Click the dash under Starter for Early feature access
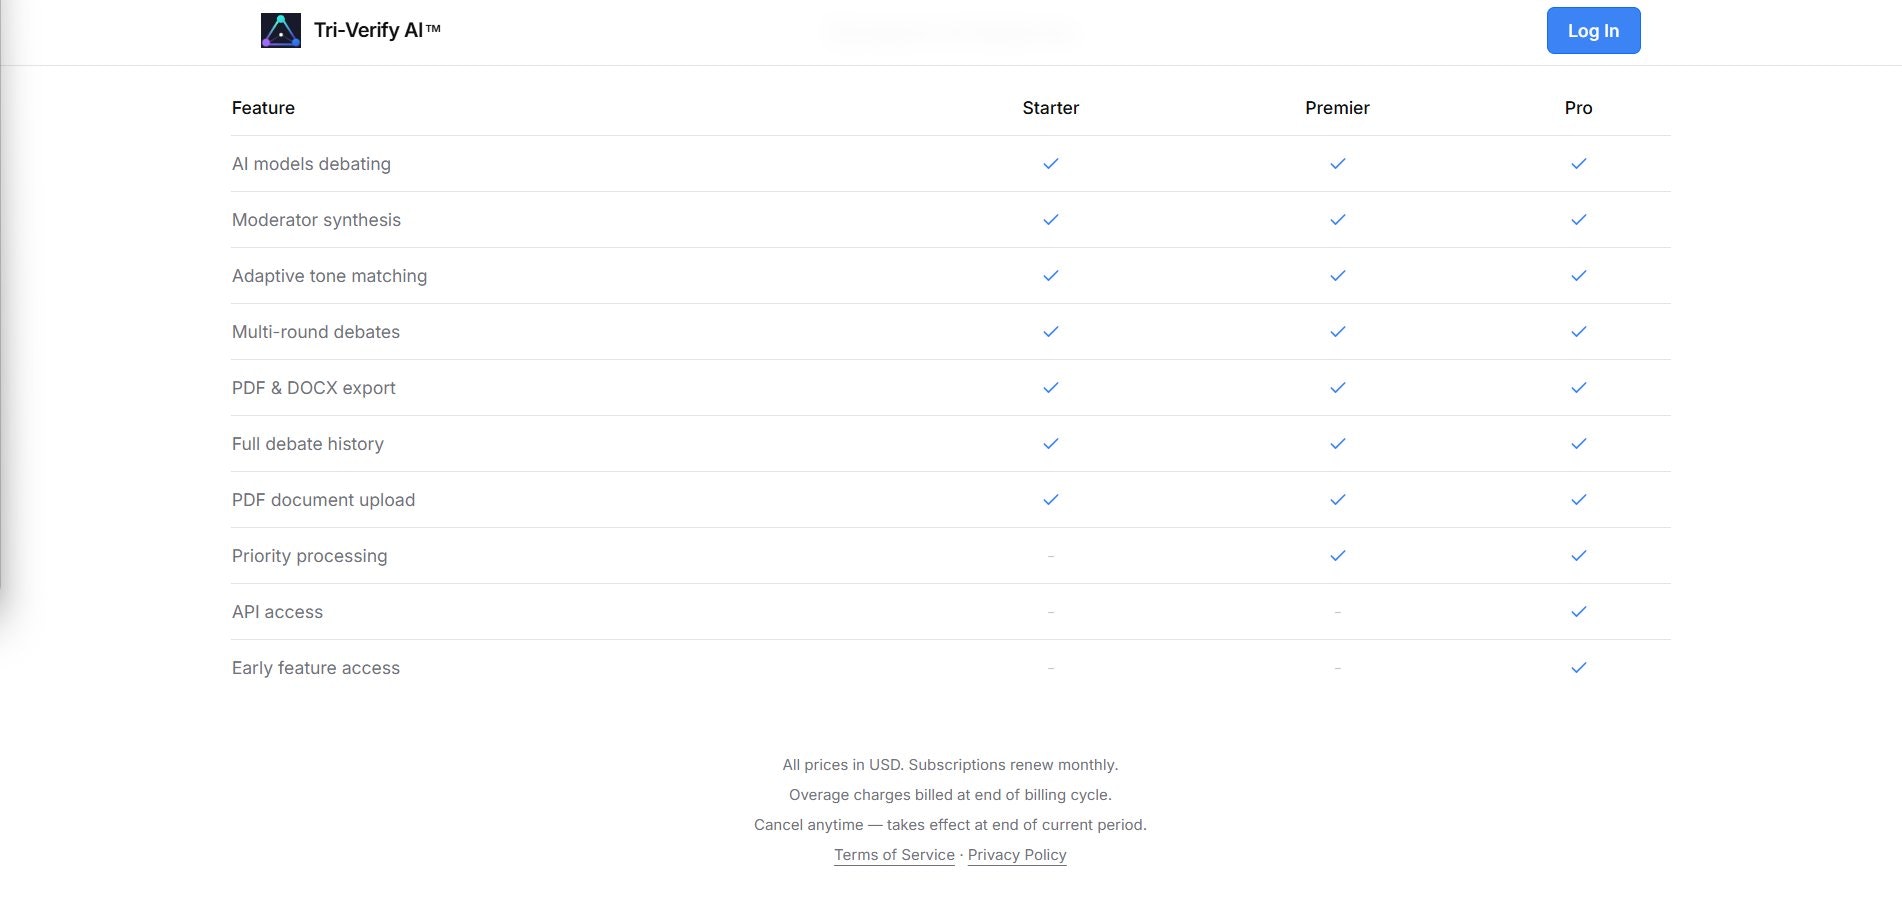Image resolution: width=1902 pixels, height=901 pixels. (1051, 668)
